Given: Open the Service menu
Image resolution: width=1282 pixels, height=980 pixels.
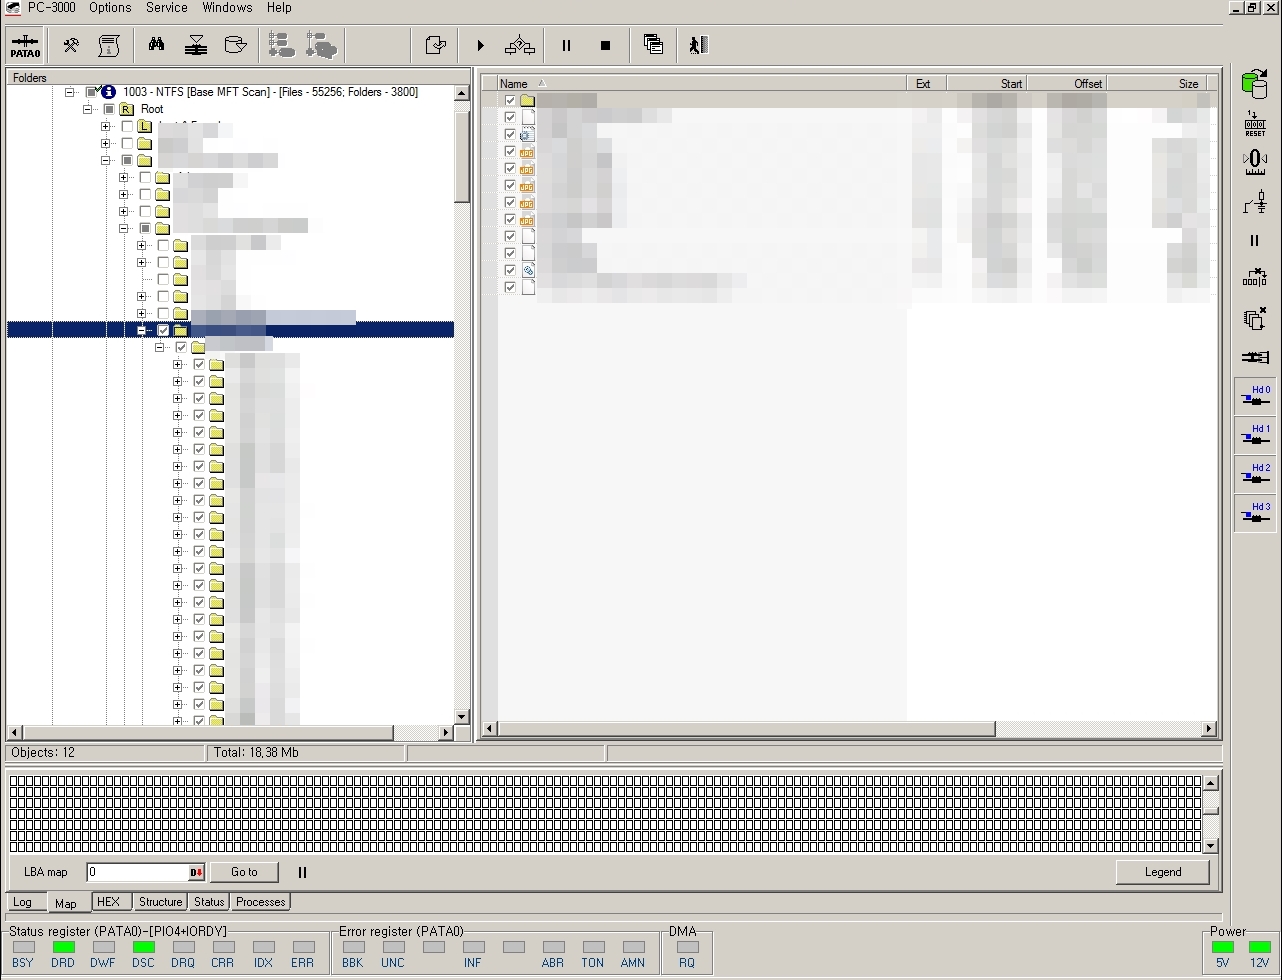Looking at the screenshot, I should [x=167, y=7].
